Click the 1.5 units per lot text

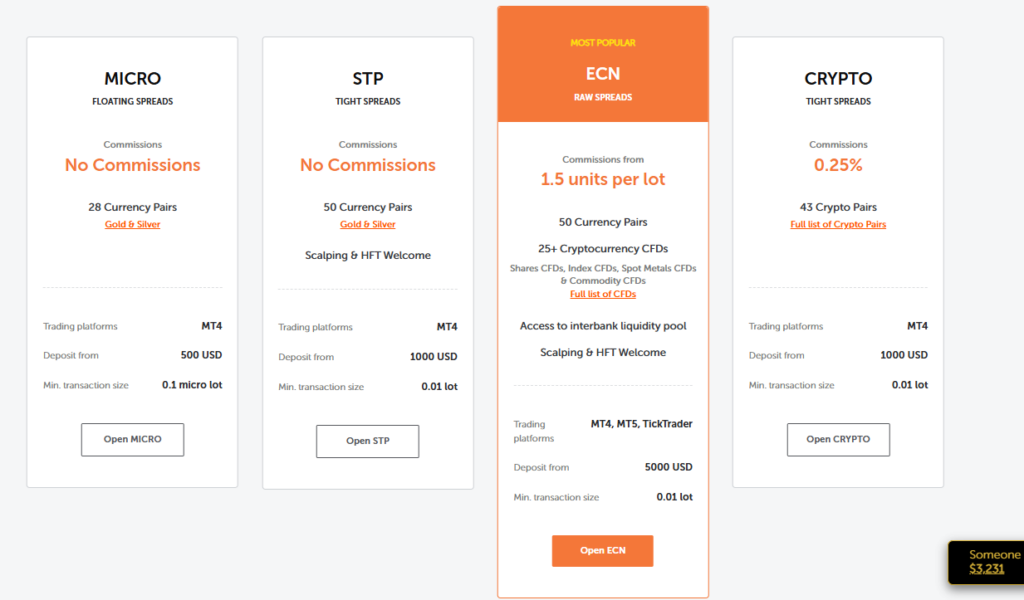point(602,180)
